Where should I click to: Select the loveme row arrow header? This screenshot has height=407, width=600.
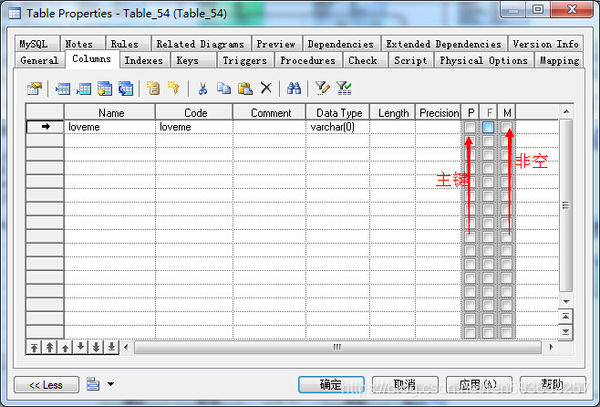pyautogui.click(x=45, y=127)
